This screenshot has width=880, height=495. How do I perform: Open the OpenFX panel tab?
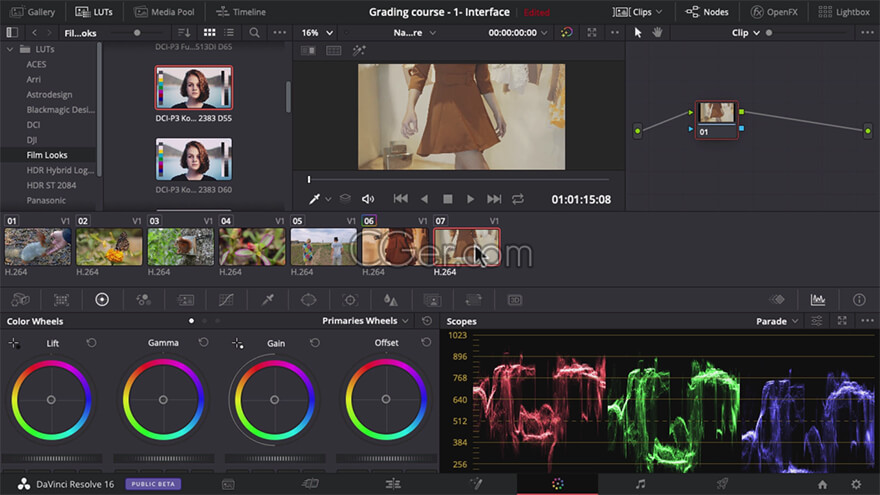click(x=774, y=12)
